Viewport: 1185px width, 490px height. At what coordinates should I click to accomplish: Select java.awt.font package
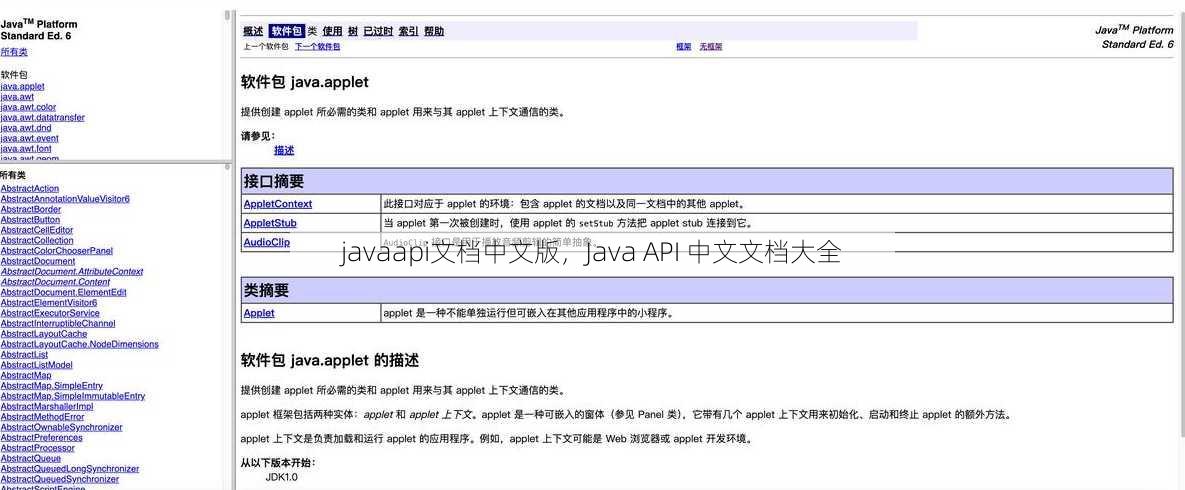click(26, 149)
